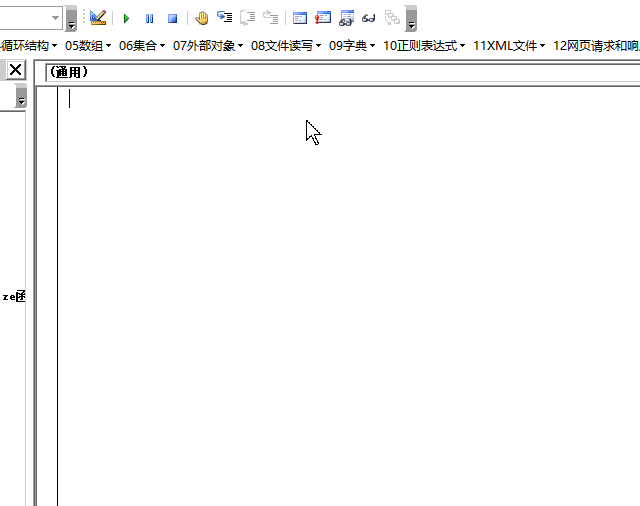The height and width of the screenshot is (506, 640).
Task: Click the left panel toolbar options arrow
Action: pos(21,96)
